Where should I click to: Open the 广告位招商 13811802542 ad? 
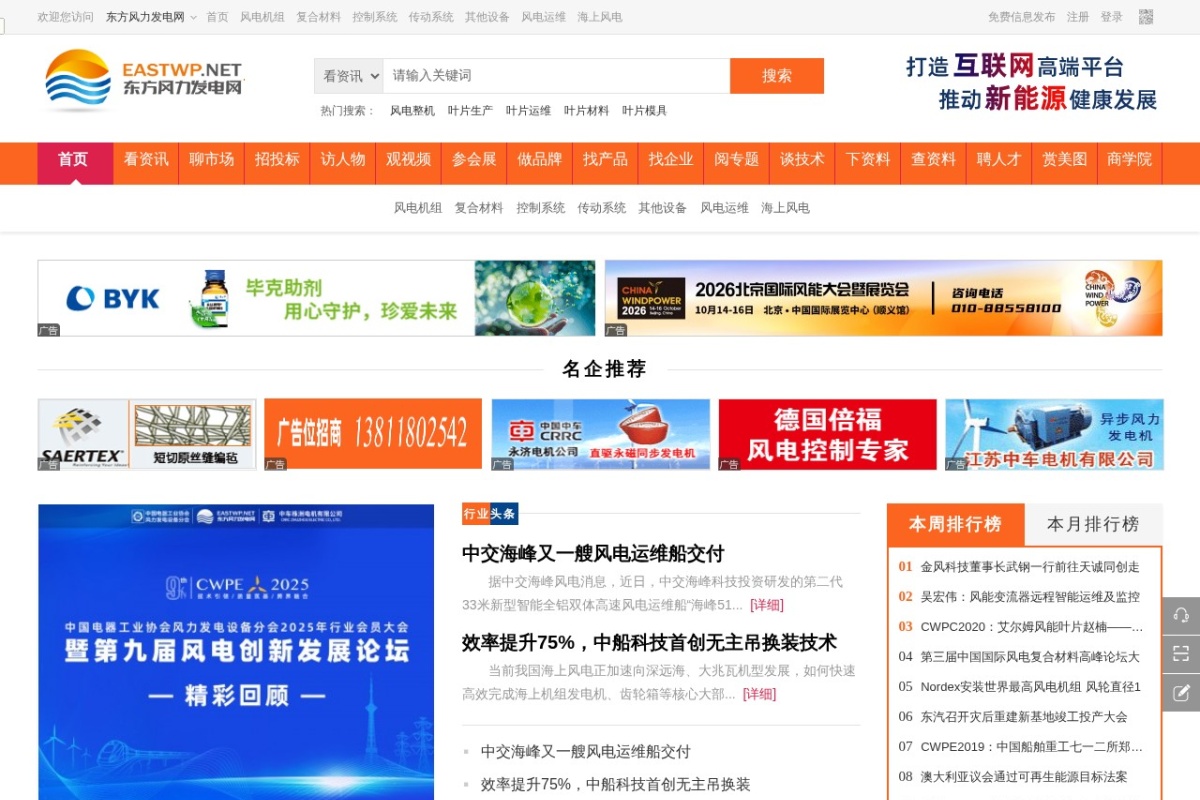[373, 435]
